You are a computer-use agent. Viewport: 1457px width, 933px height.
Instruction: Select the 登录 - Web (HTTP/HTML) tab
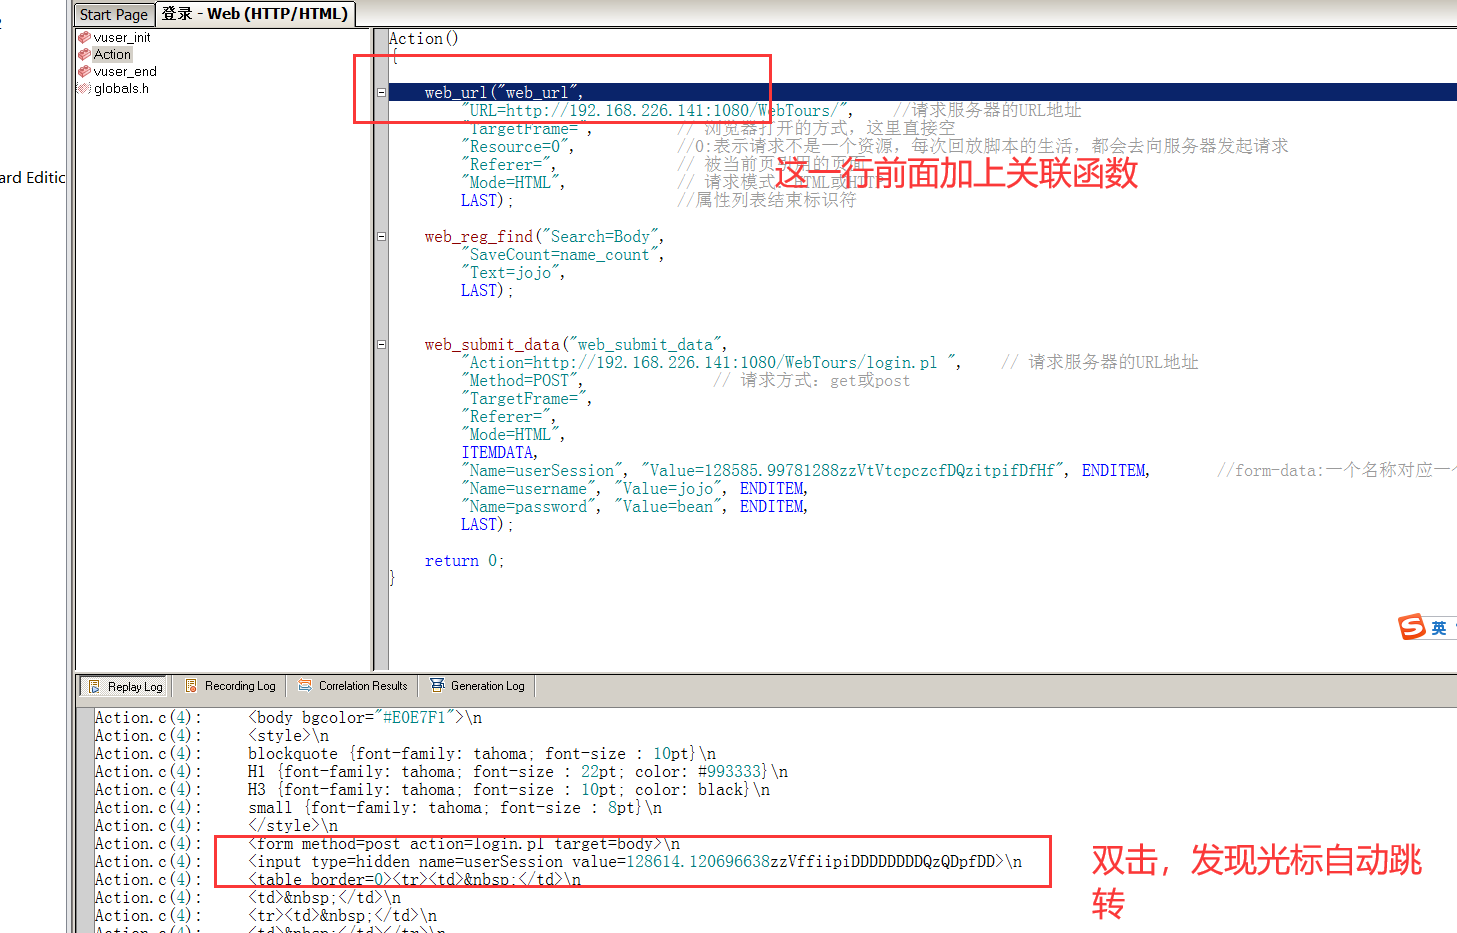[255, 14]
